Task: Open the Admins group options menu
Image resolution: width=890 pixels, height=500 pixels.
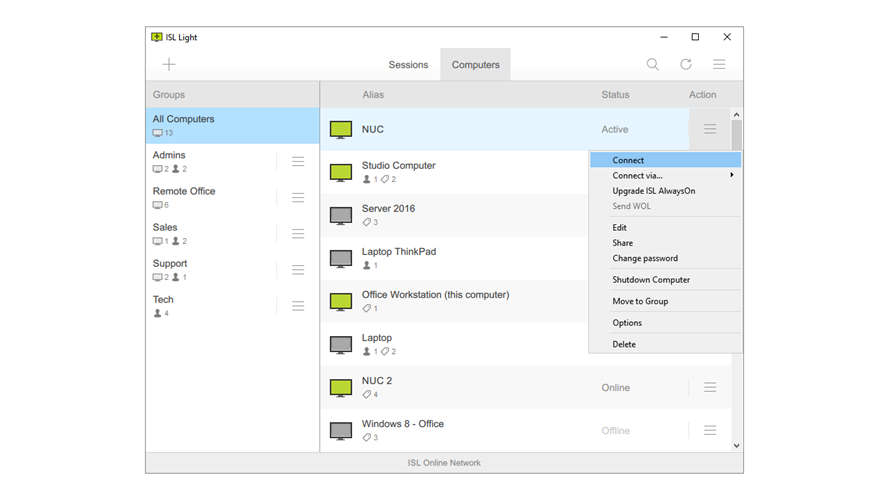Action: (x=298, y=162)
